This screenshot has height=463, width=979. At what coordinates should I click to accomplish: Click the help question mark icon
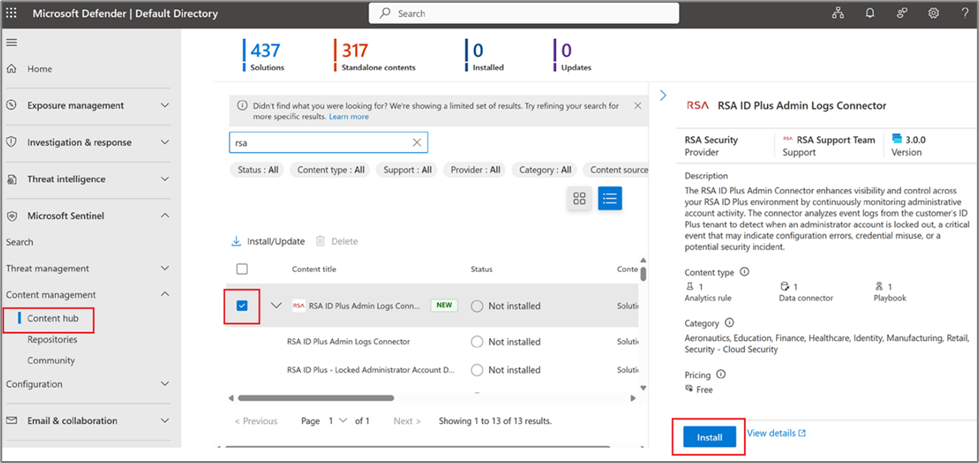[964, 13]
